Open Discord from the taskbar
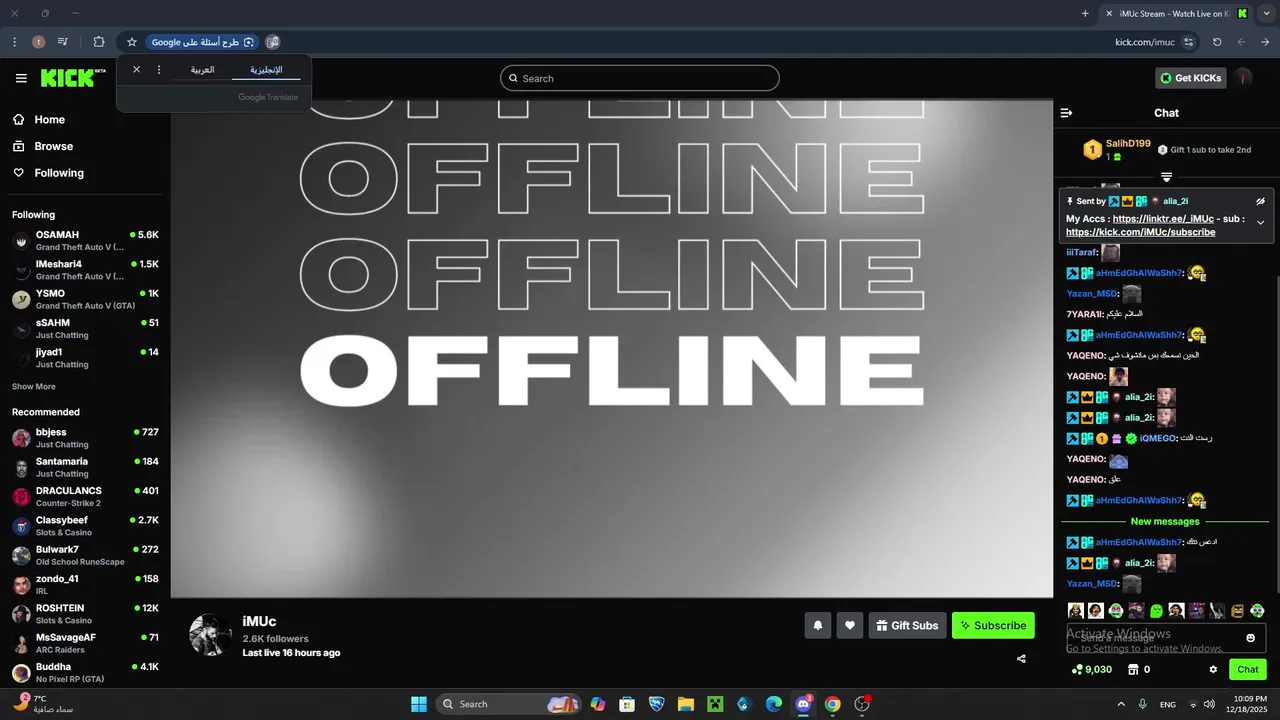This screenshot has width=1280, height=720. [x=803, y=704]
